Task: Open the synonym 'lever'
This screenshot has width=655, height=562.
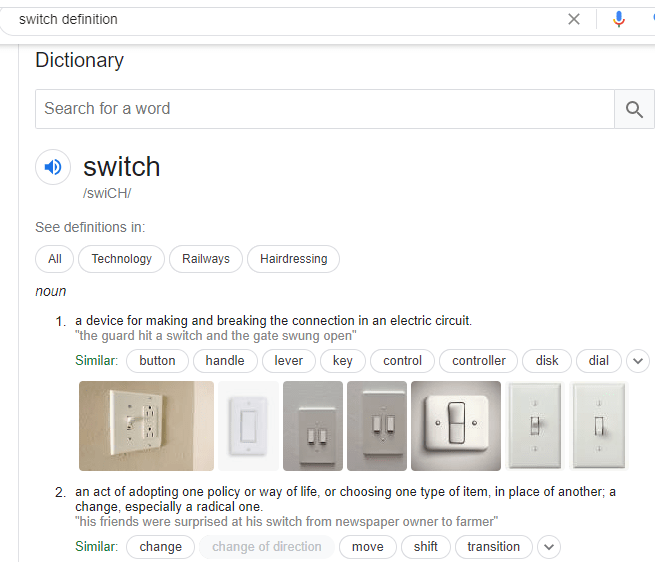Action: (289, 361)
